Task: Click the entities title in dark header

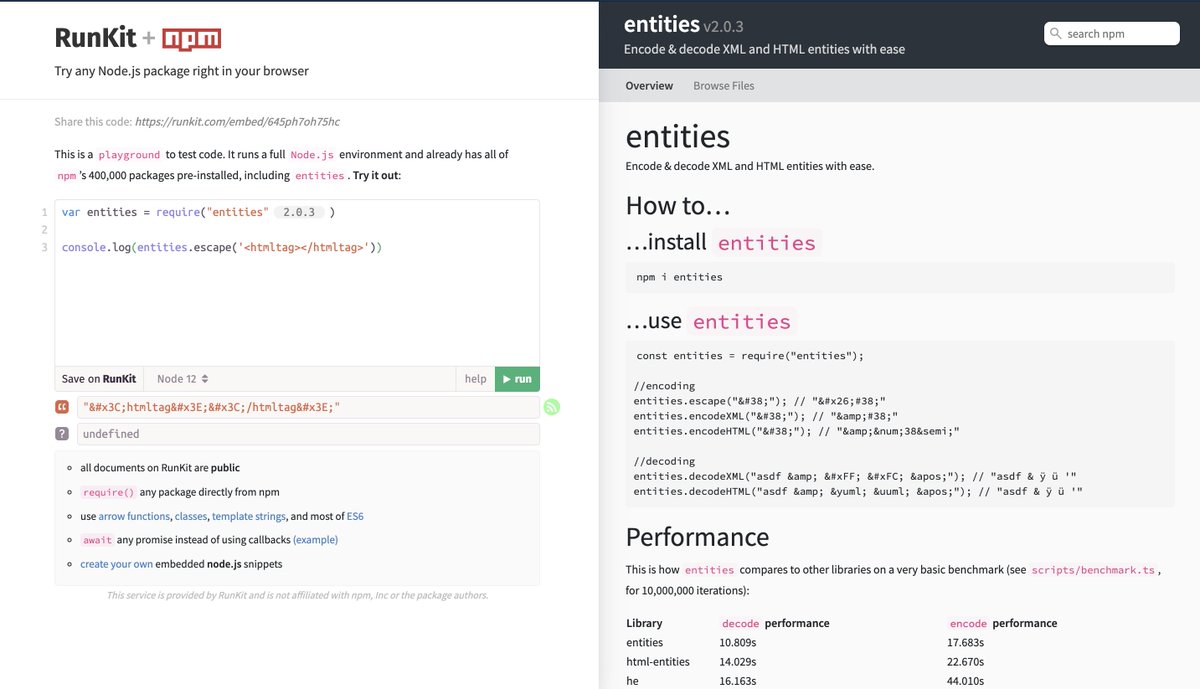Action: click(x=661, y=24)
